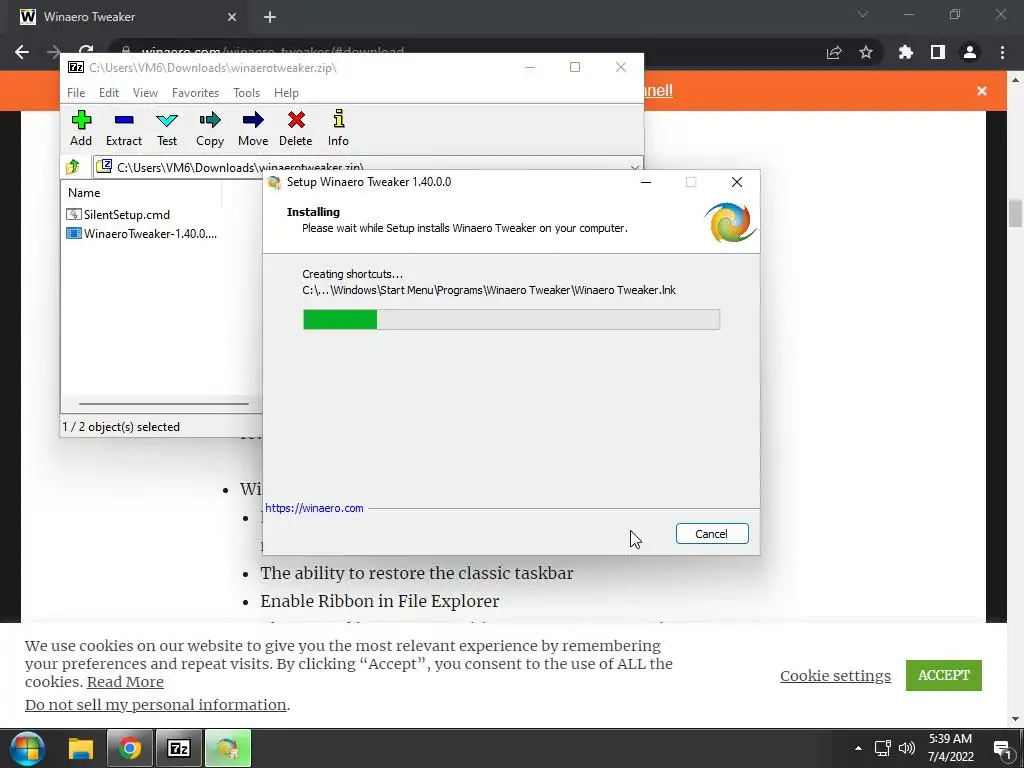Close the Winaero Tweaker browser tab
This screenshot has width=1024, height=768.
click(232, 17)
